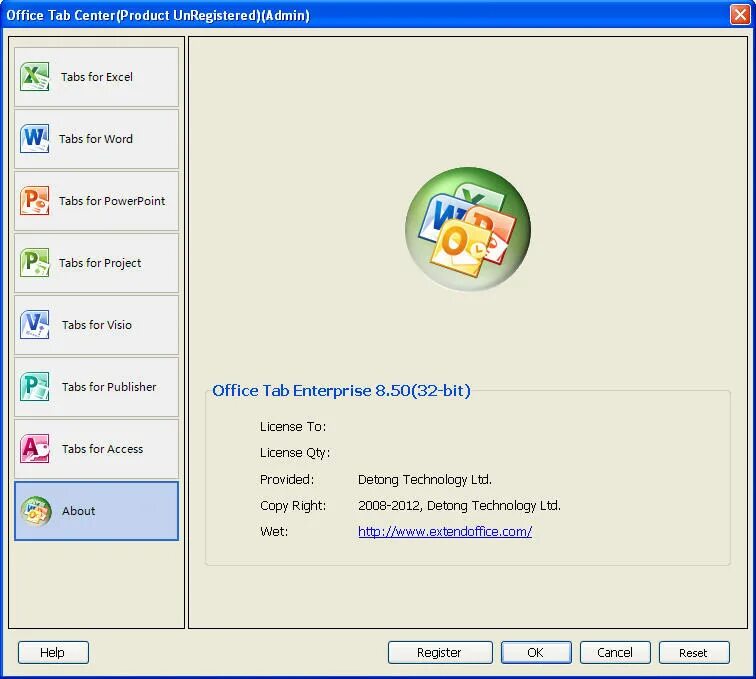The height and width of the screenshot is (679, 756).
Task: Click the Project icon in the sidebar
Action: pyautogui.click(x=34, y=262)
